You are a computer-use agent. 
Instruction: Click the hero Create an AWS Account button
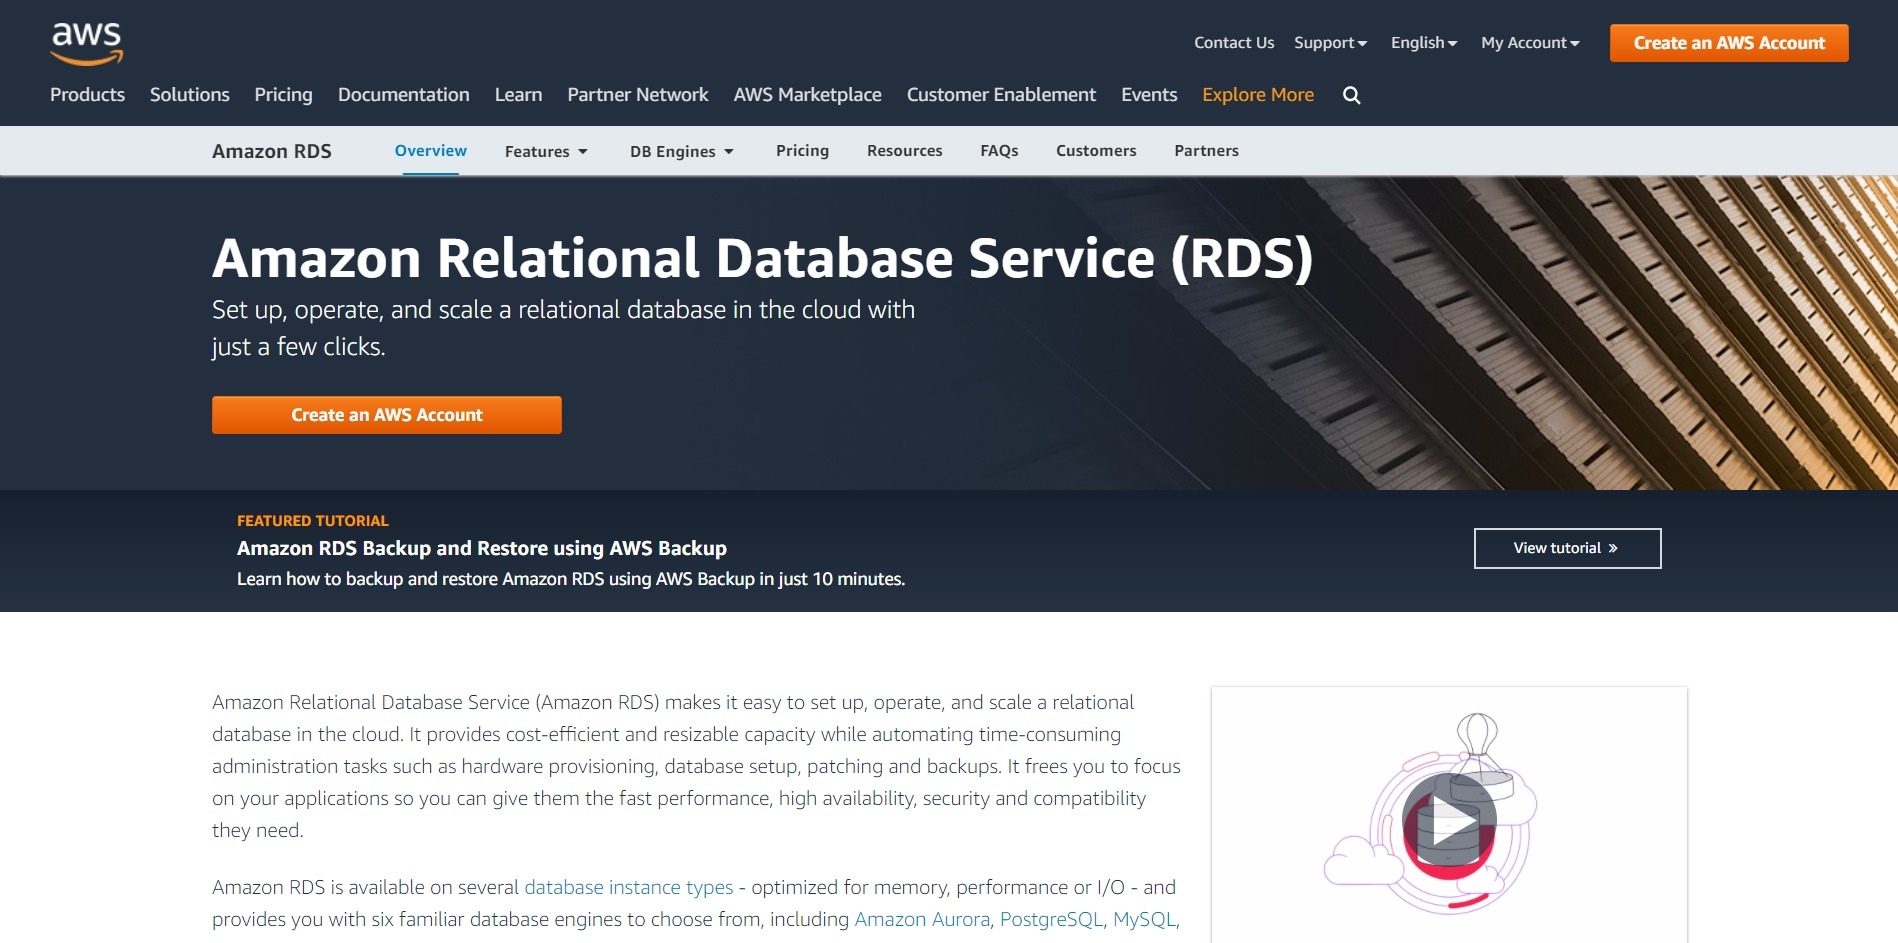pos(387,415)
